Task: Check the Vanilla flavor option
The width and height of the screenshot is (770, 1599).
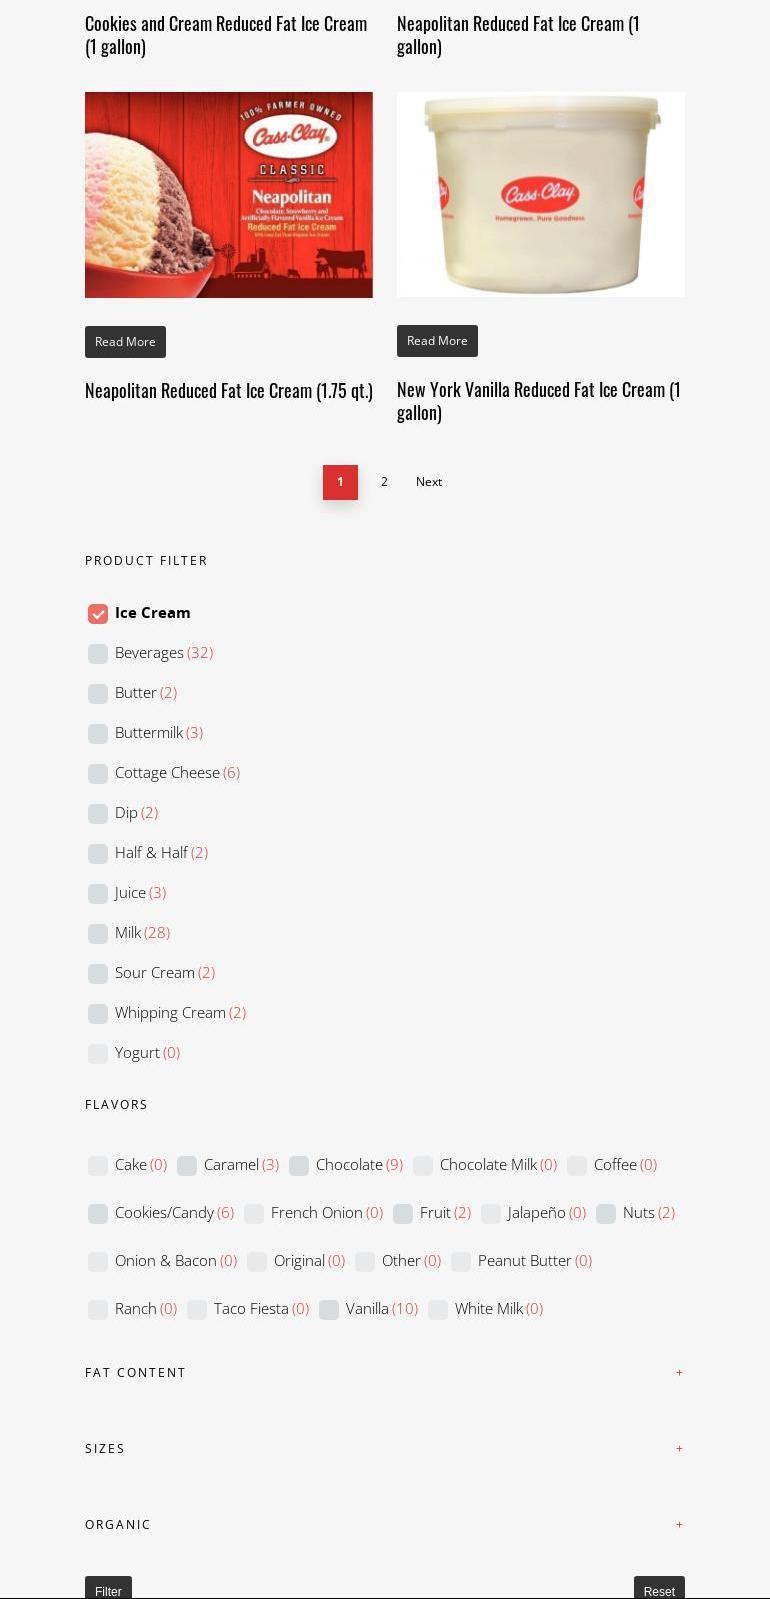Action: tap(329, 1309)
